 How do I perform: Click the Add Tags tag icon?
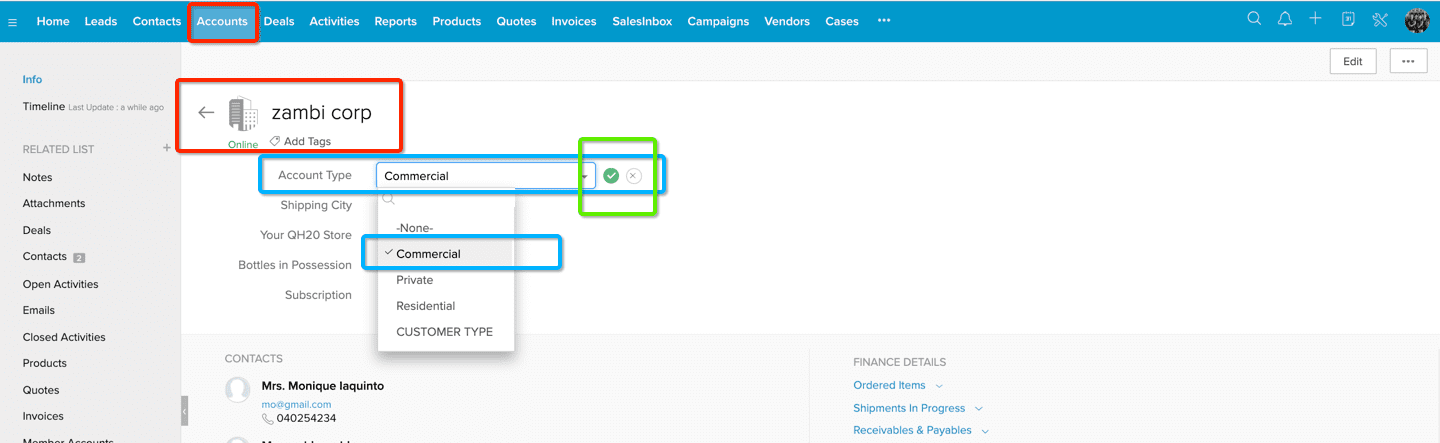coord(275,141)
